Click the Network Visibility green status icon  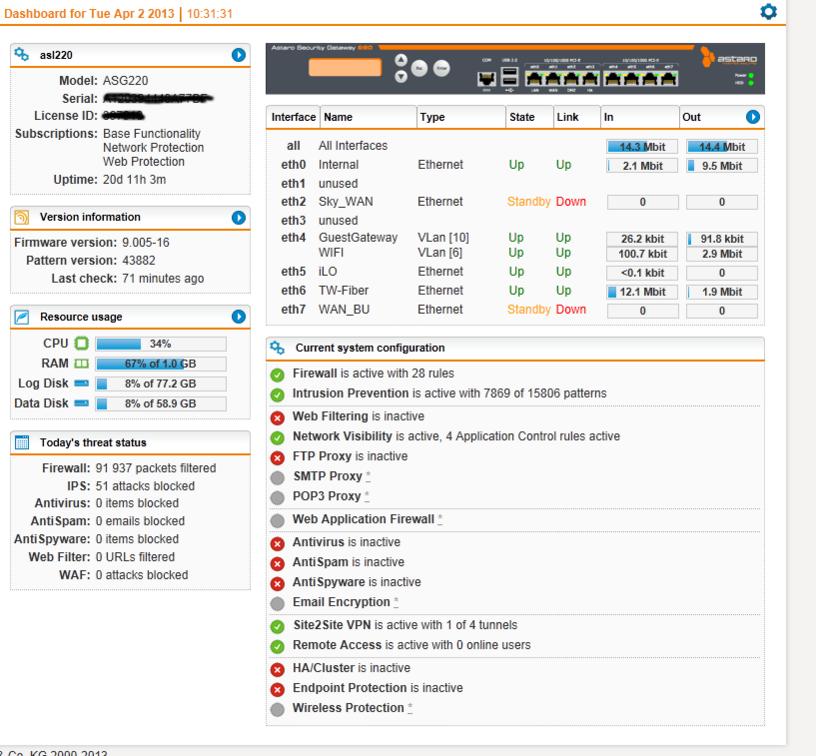click(277, 437)
